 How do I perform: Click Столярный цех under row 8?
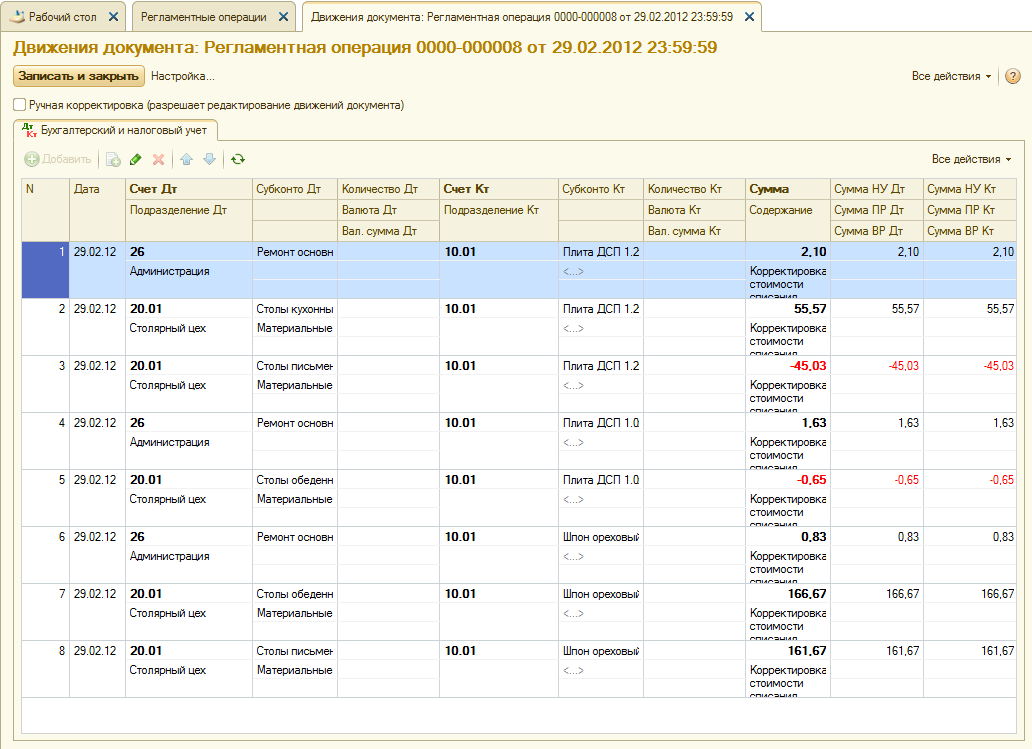coord(167,670)
